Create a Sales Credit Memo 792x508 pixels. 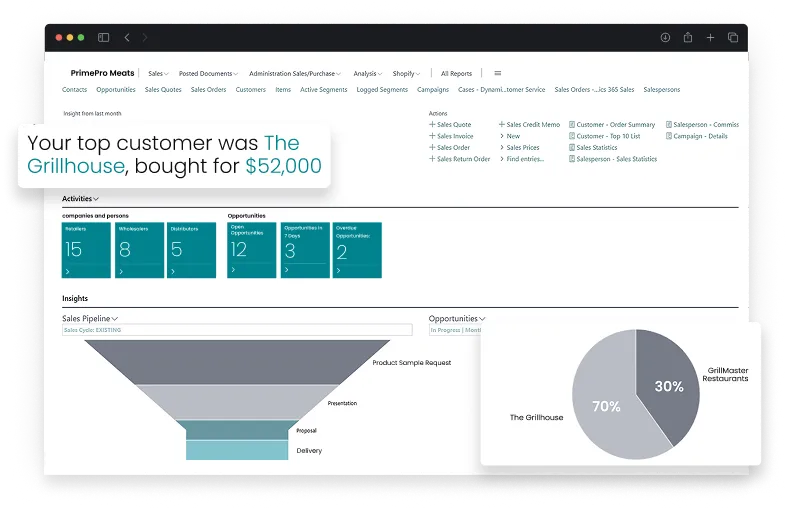529,124
